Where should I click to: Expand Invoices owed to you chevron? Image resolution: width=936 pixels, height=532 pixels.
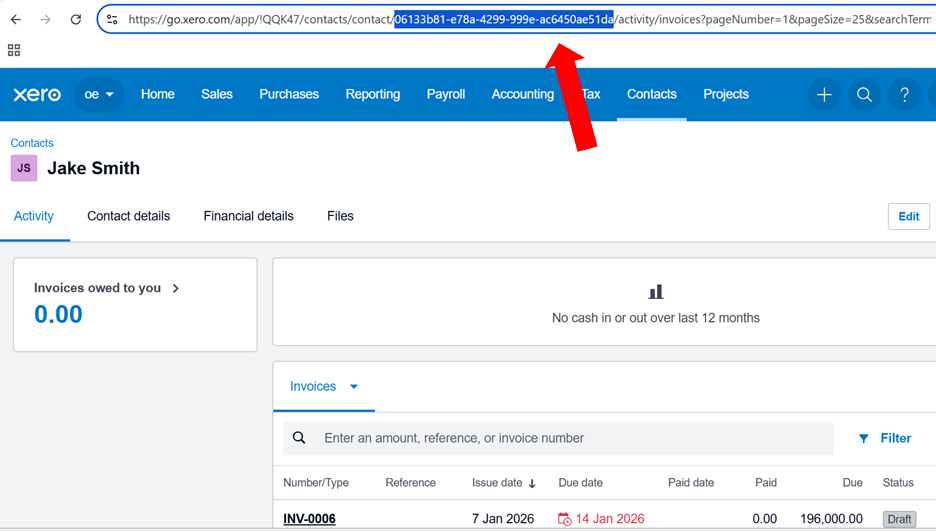pos(176,288)
